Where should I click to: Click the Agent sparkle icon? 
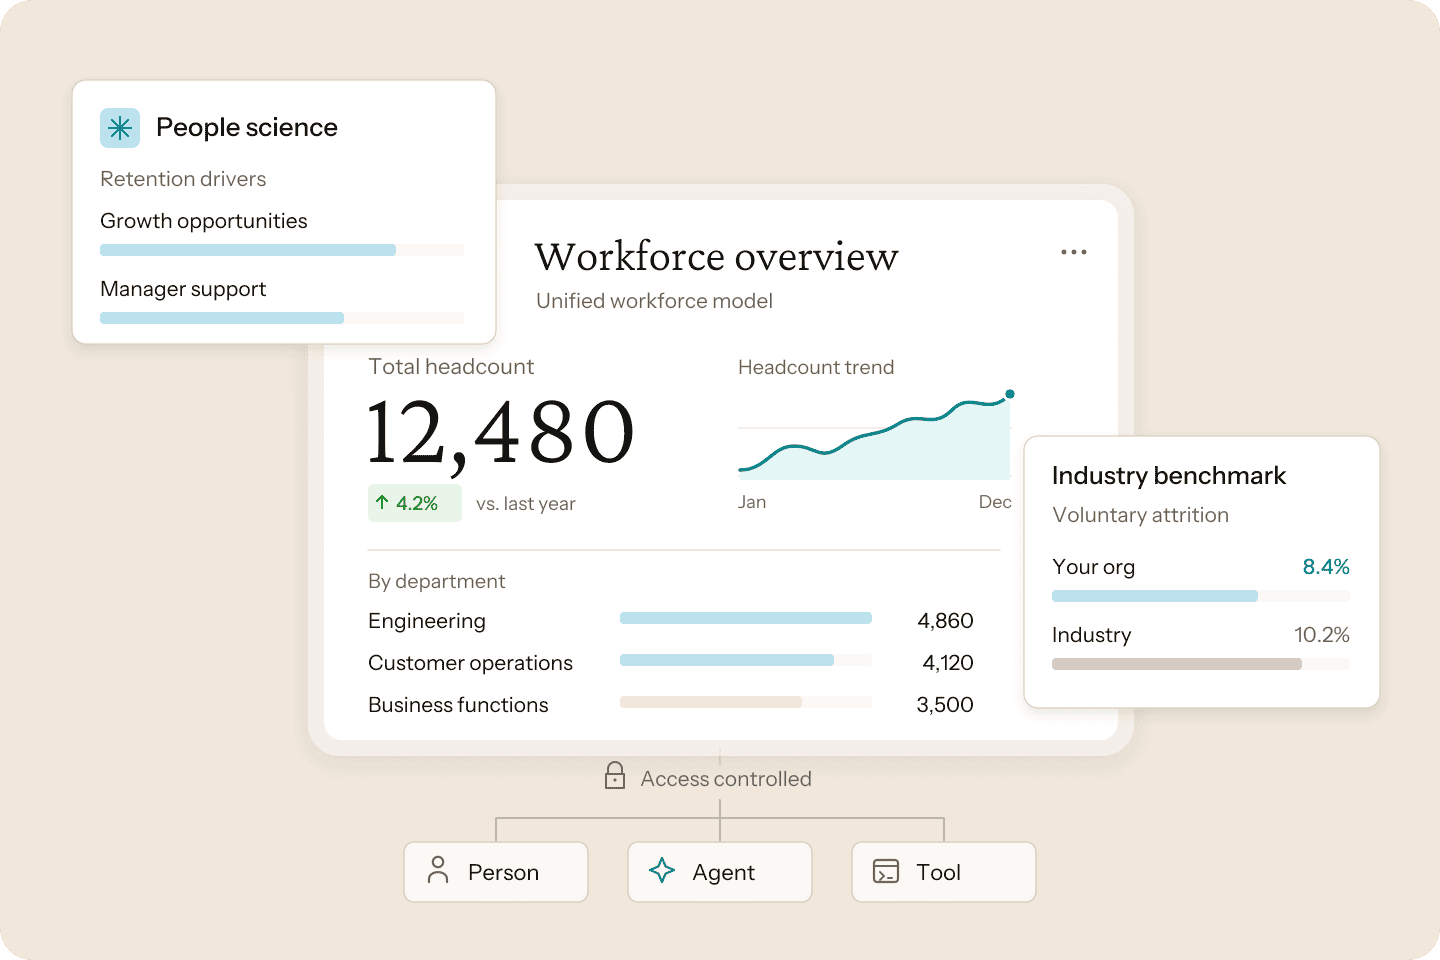tap(662, 870)
